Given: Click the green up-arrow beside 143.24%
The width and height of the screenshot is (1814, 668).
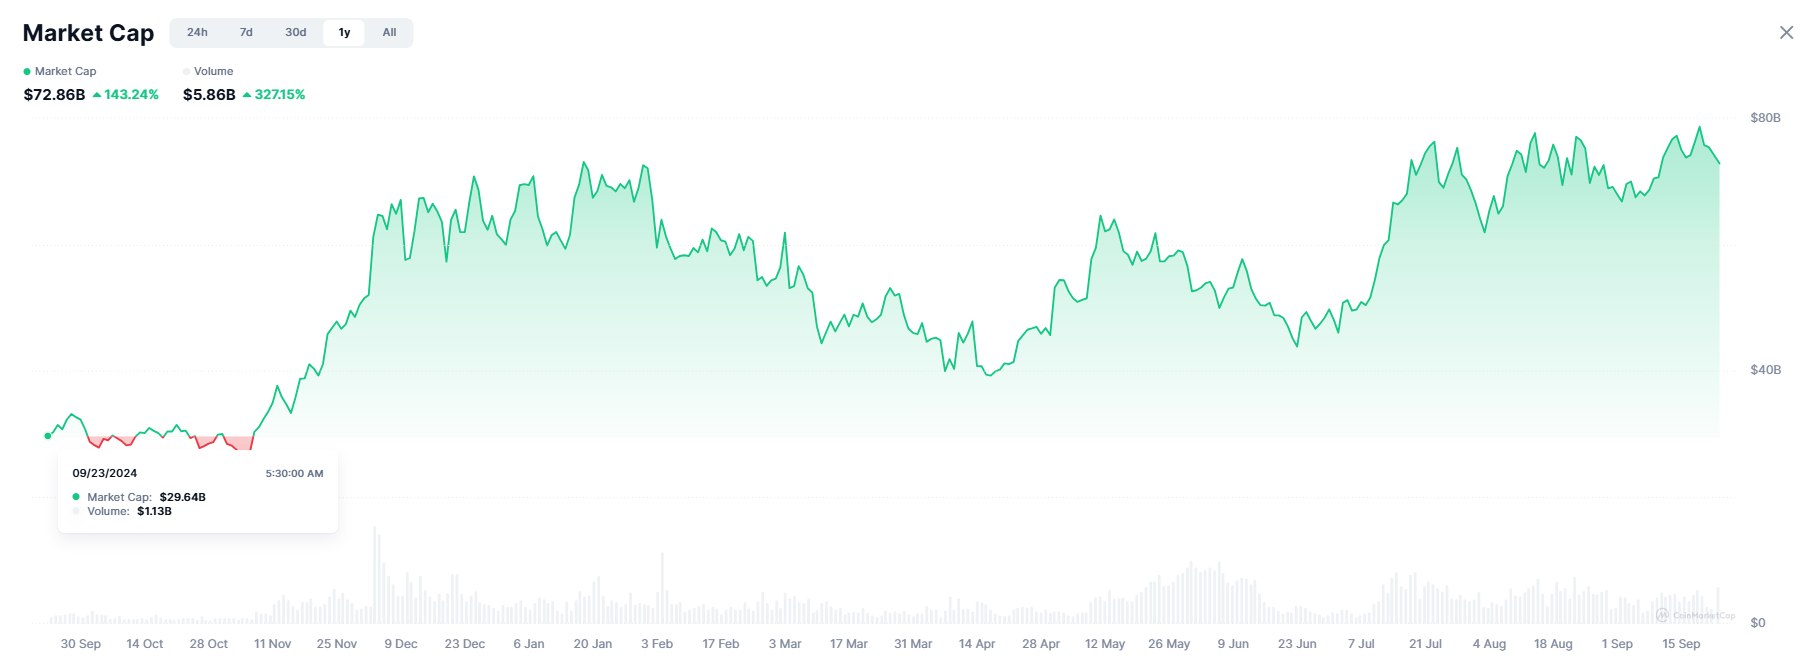Looking at the screenshot, I should pyautogui.click(x=98, y=94).
